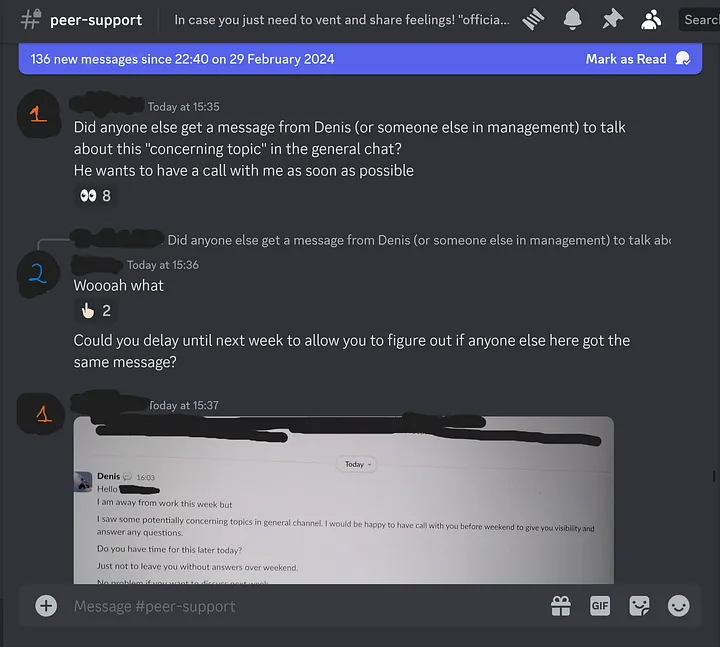Click the plus attachment button

pyautogui.click(x=46, y=606)
